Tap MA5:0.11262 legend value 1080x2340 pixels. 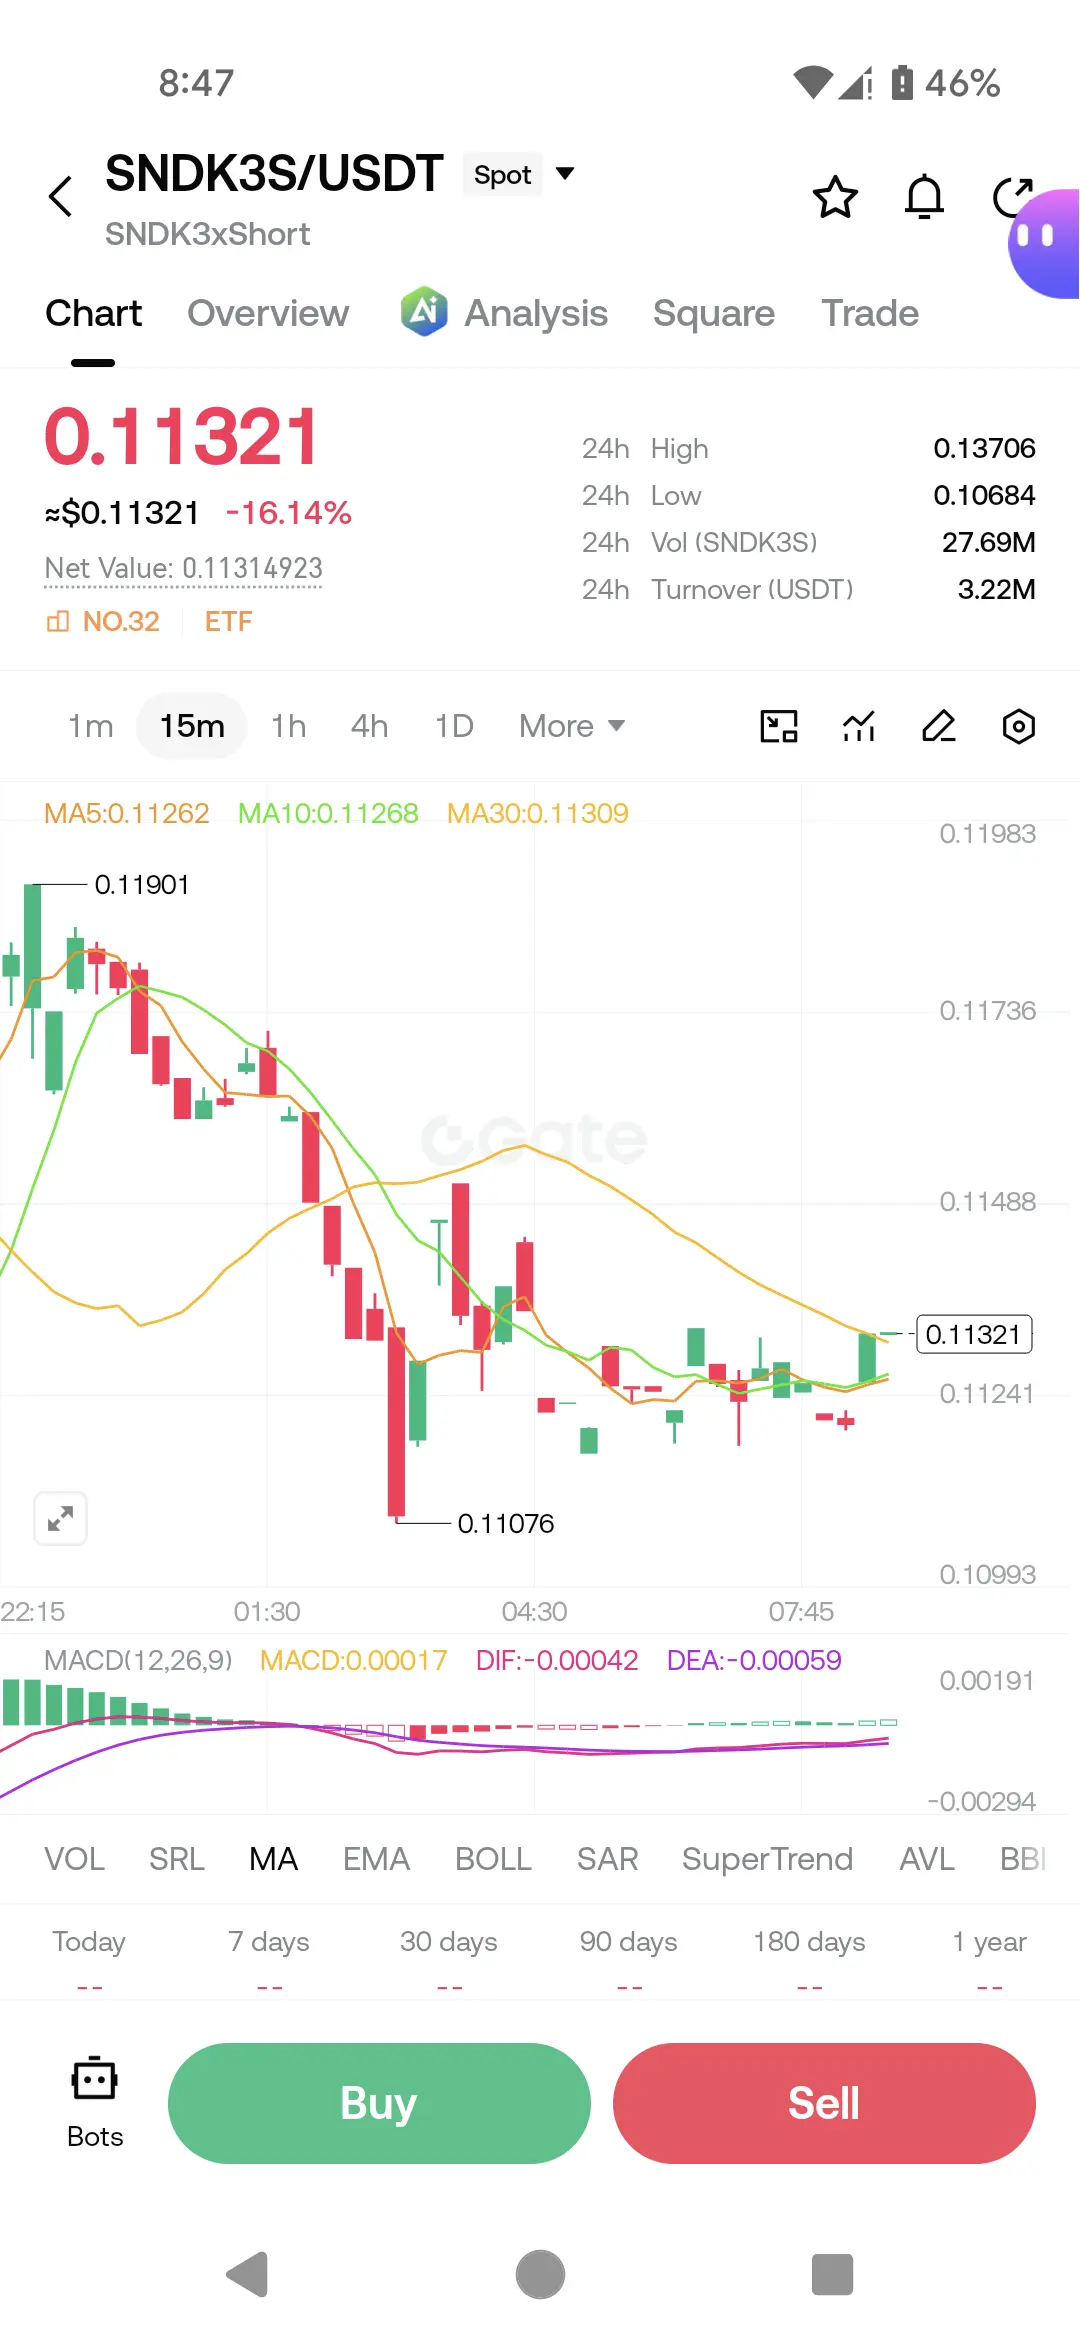(127, 813)
